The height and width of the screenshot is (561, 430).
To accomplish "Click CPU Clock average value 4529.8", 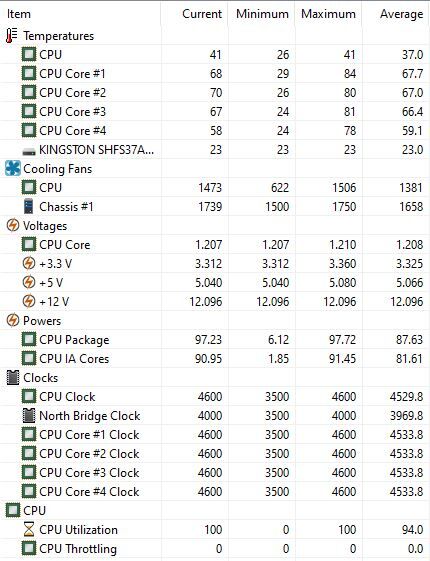I will click(x=406, y=397).
